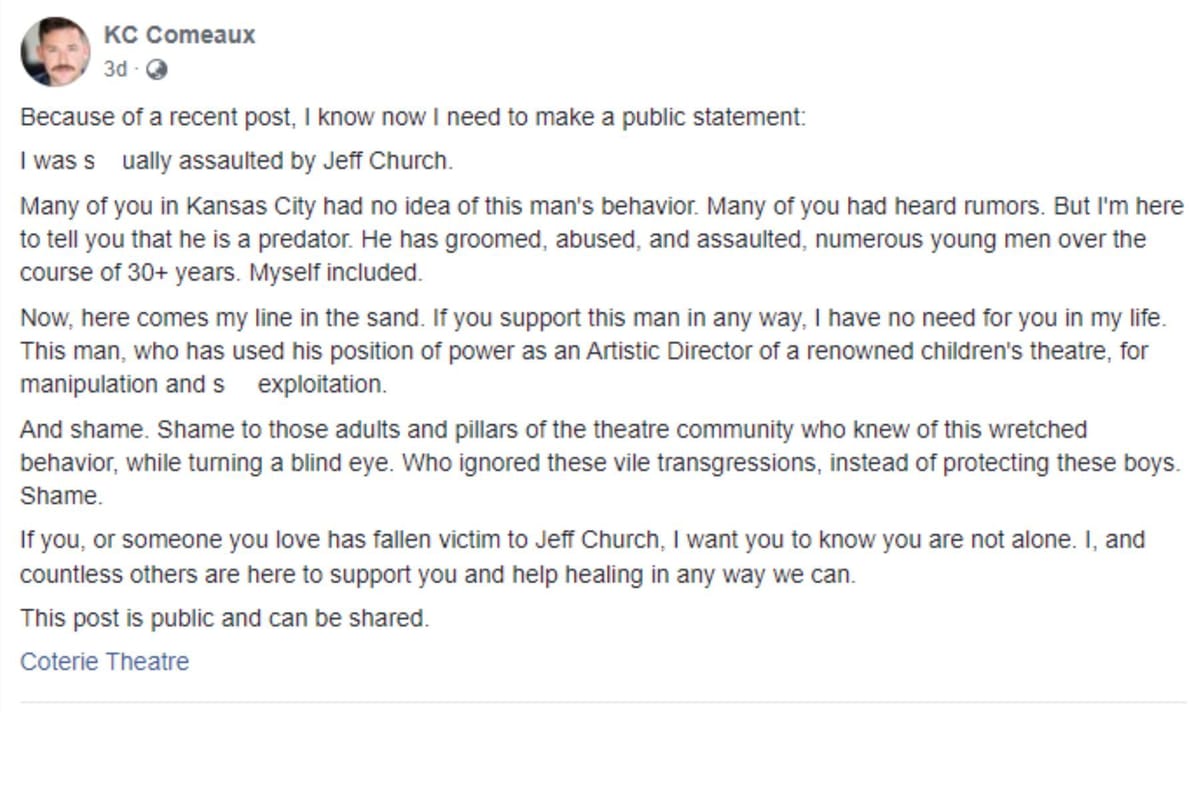Screen dimensions: 1200x800
Task: Open the Coterie Theatre tagged link
Action: click(x=104, y=661)
